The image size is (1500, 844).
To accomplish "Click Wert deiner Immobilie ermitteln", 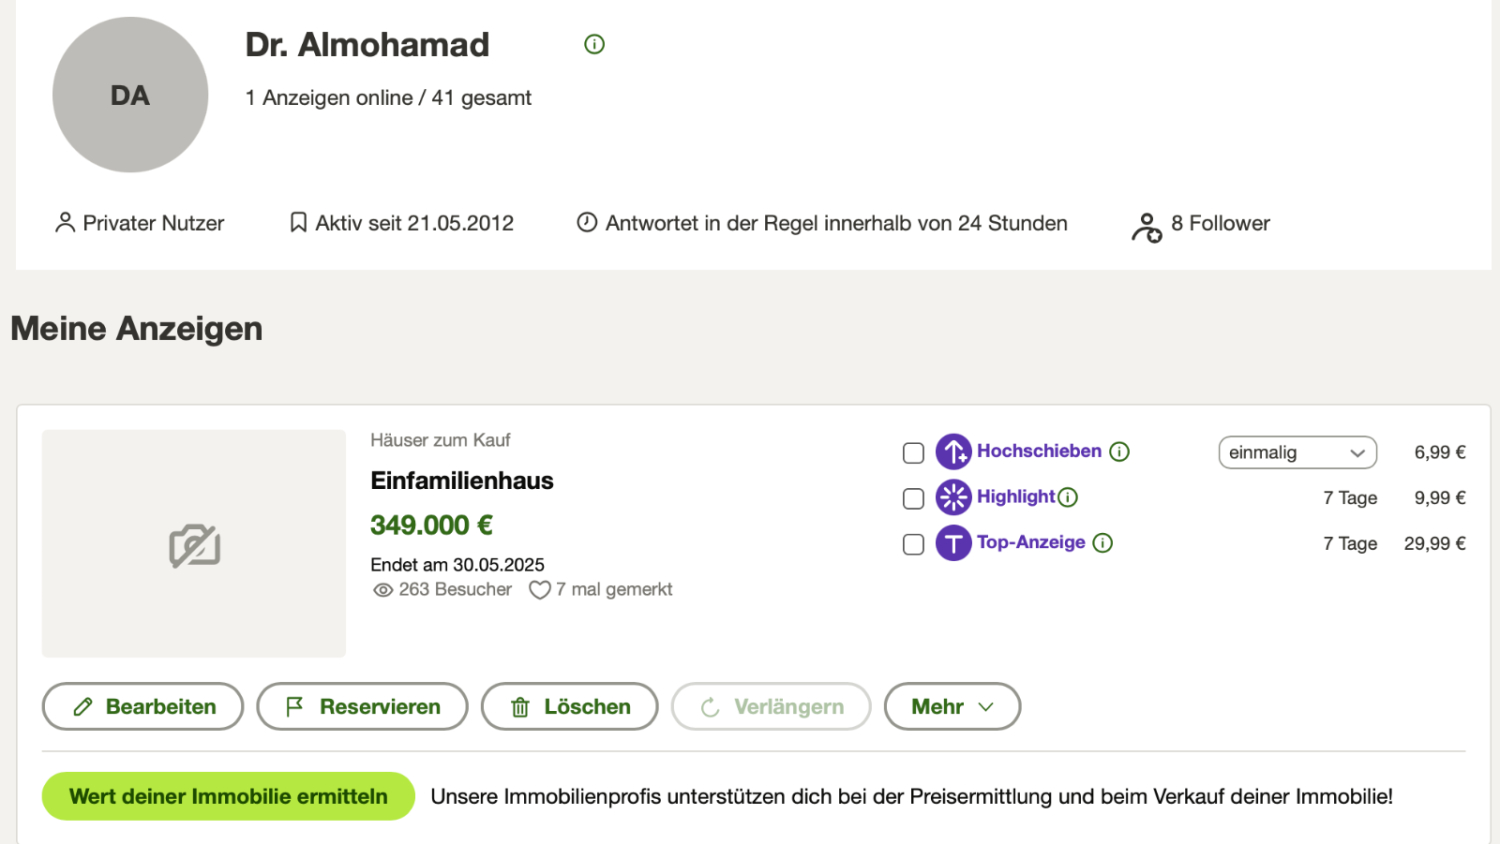I will (x=228, y=796).
